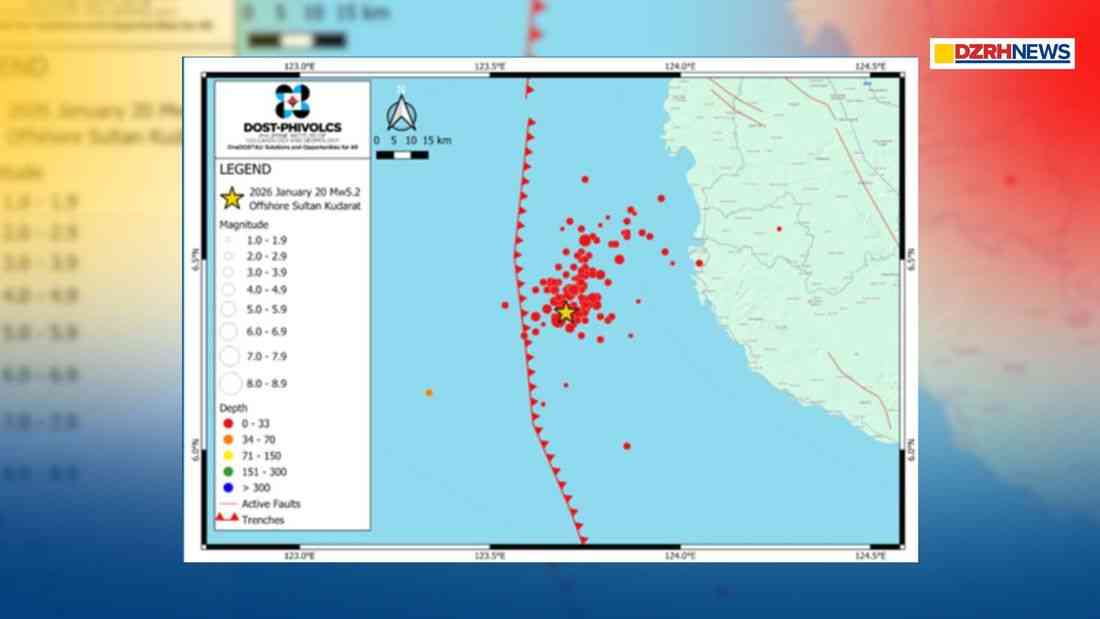Click the yellow star symbol in the legend
The image size is (1100, 619).
point(232,199)
